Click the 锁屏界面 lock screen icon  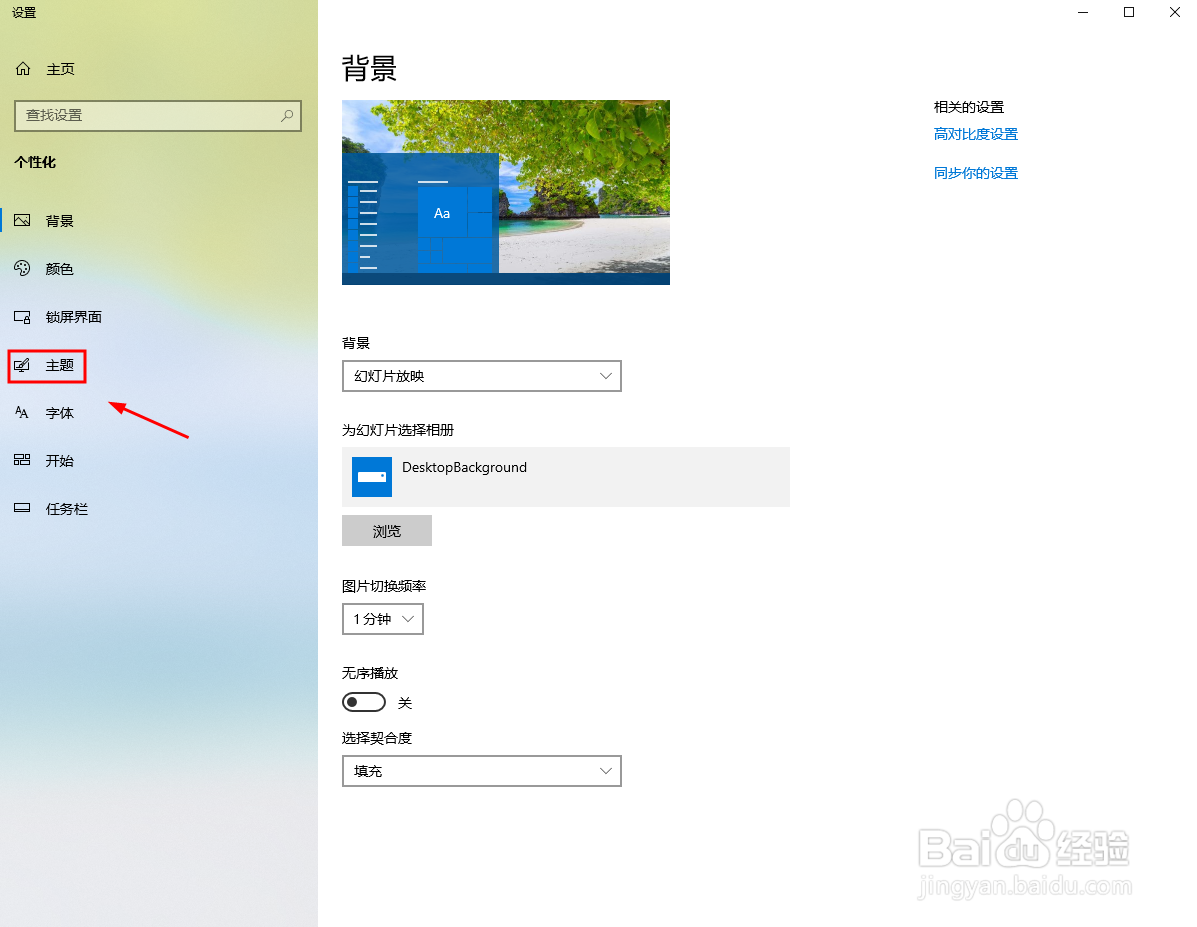click(22, 316)
